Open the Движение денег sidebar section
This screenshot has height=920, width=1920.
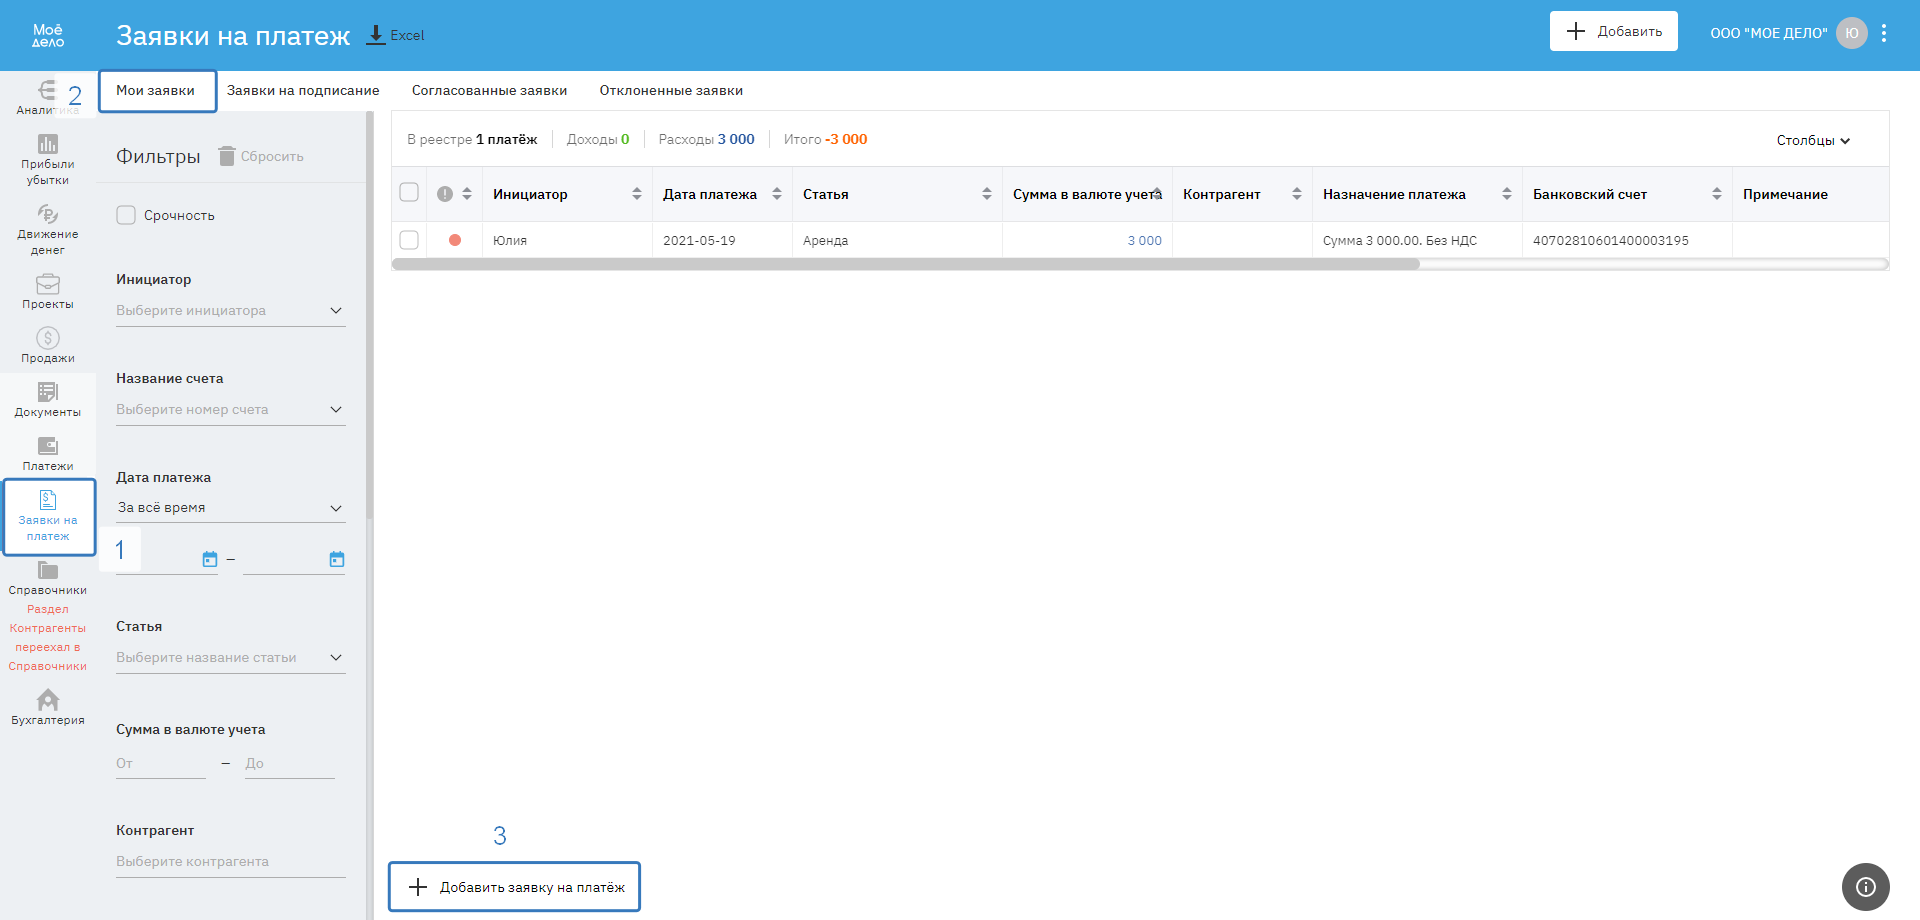[x=48, y=230]
